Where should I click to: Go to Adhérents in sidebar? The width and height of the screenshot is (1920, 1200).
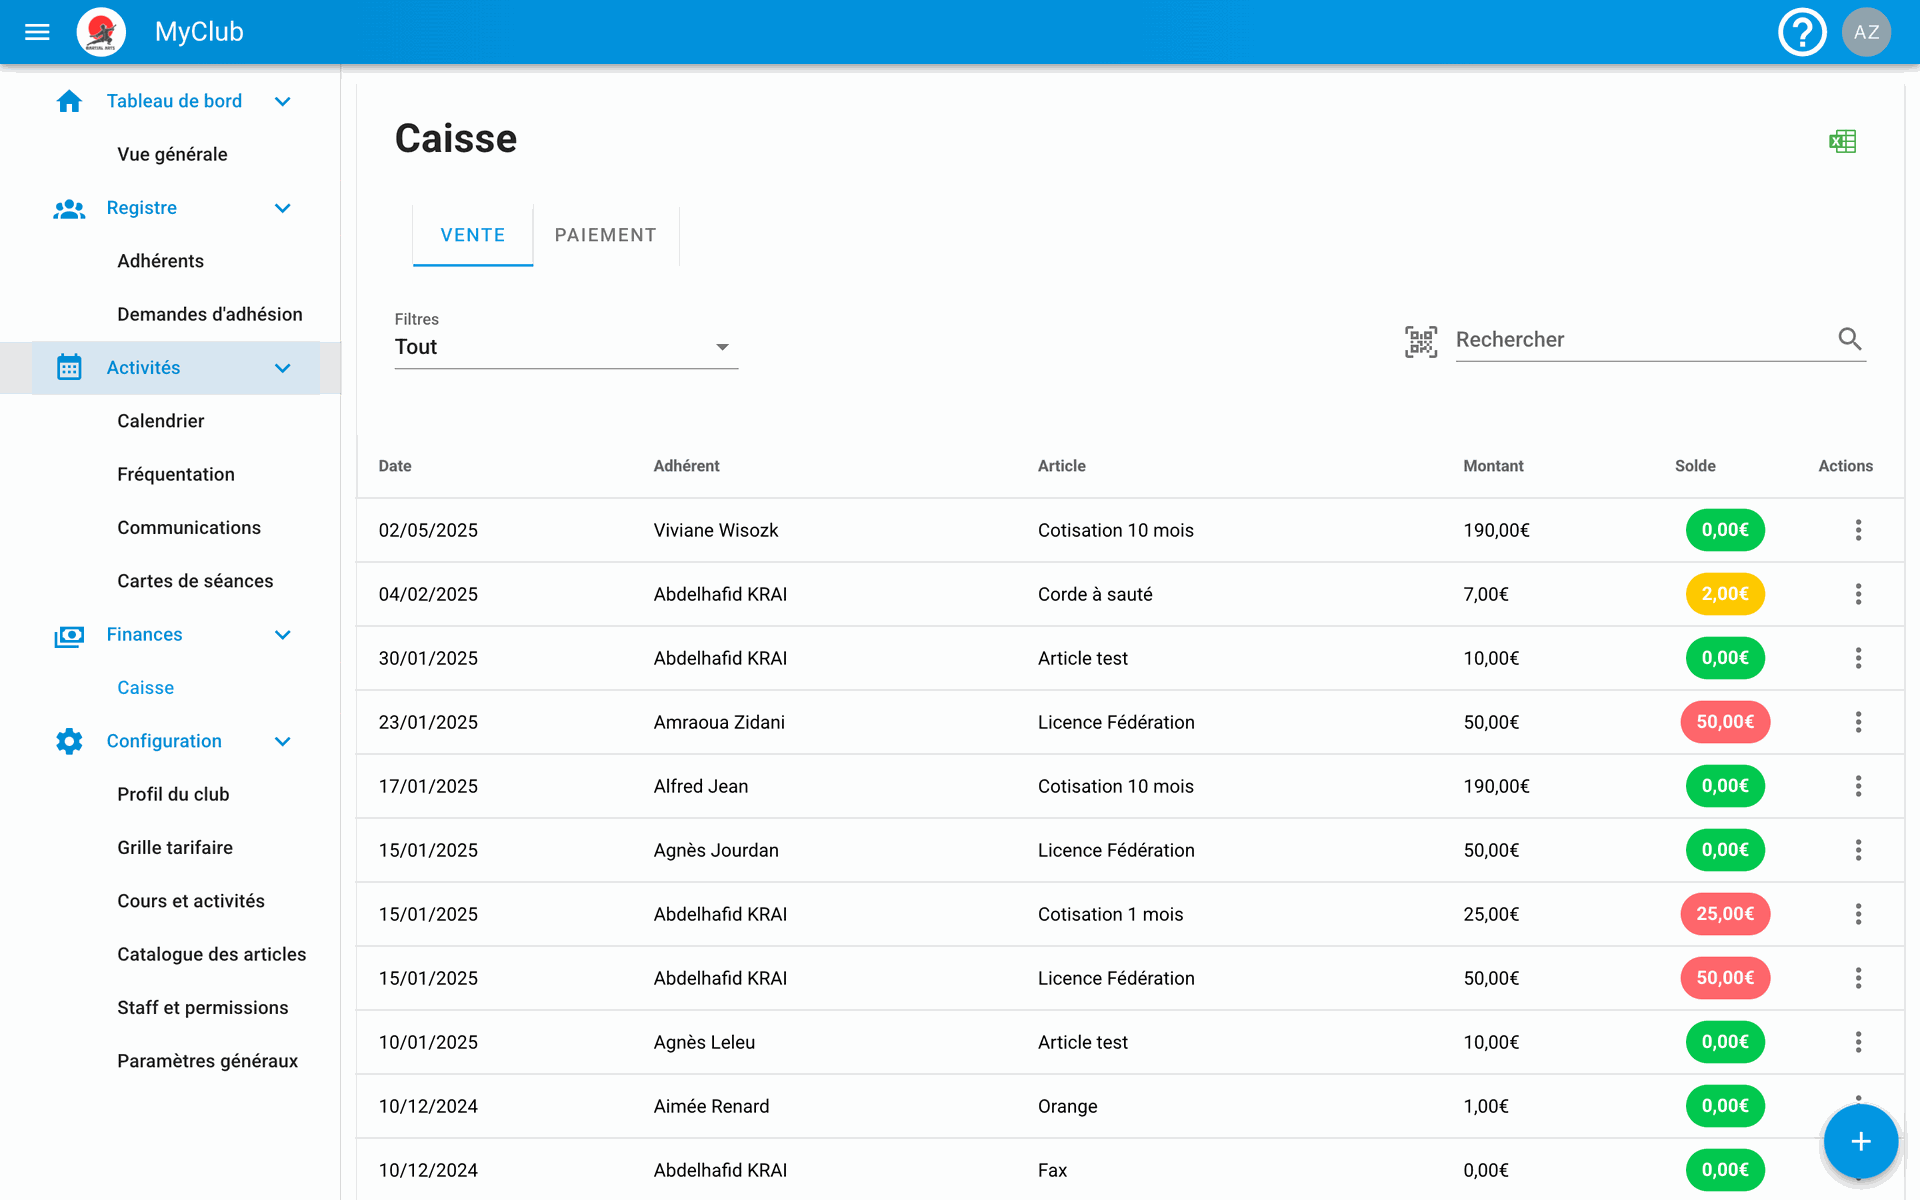(160, 261)
